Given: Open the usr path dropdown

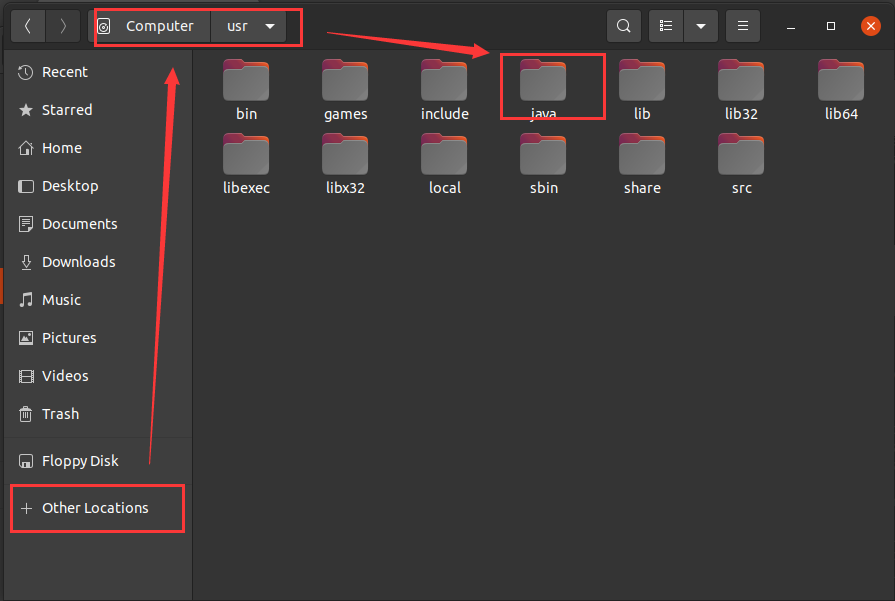Looking at the screenshot, I should click(249, 26).
